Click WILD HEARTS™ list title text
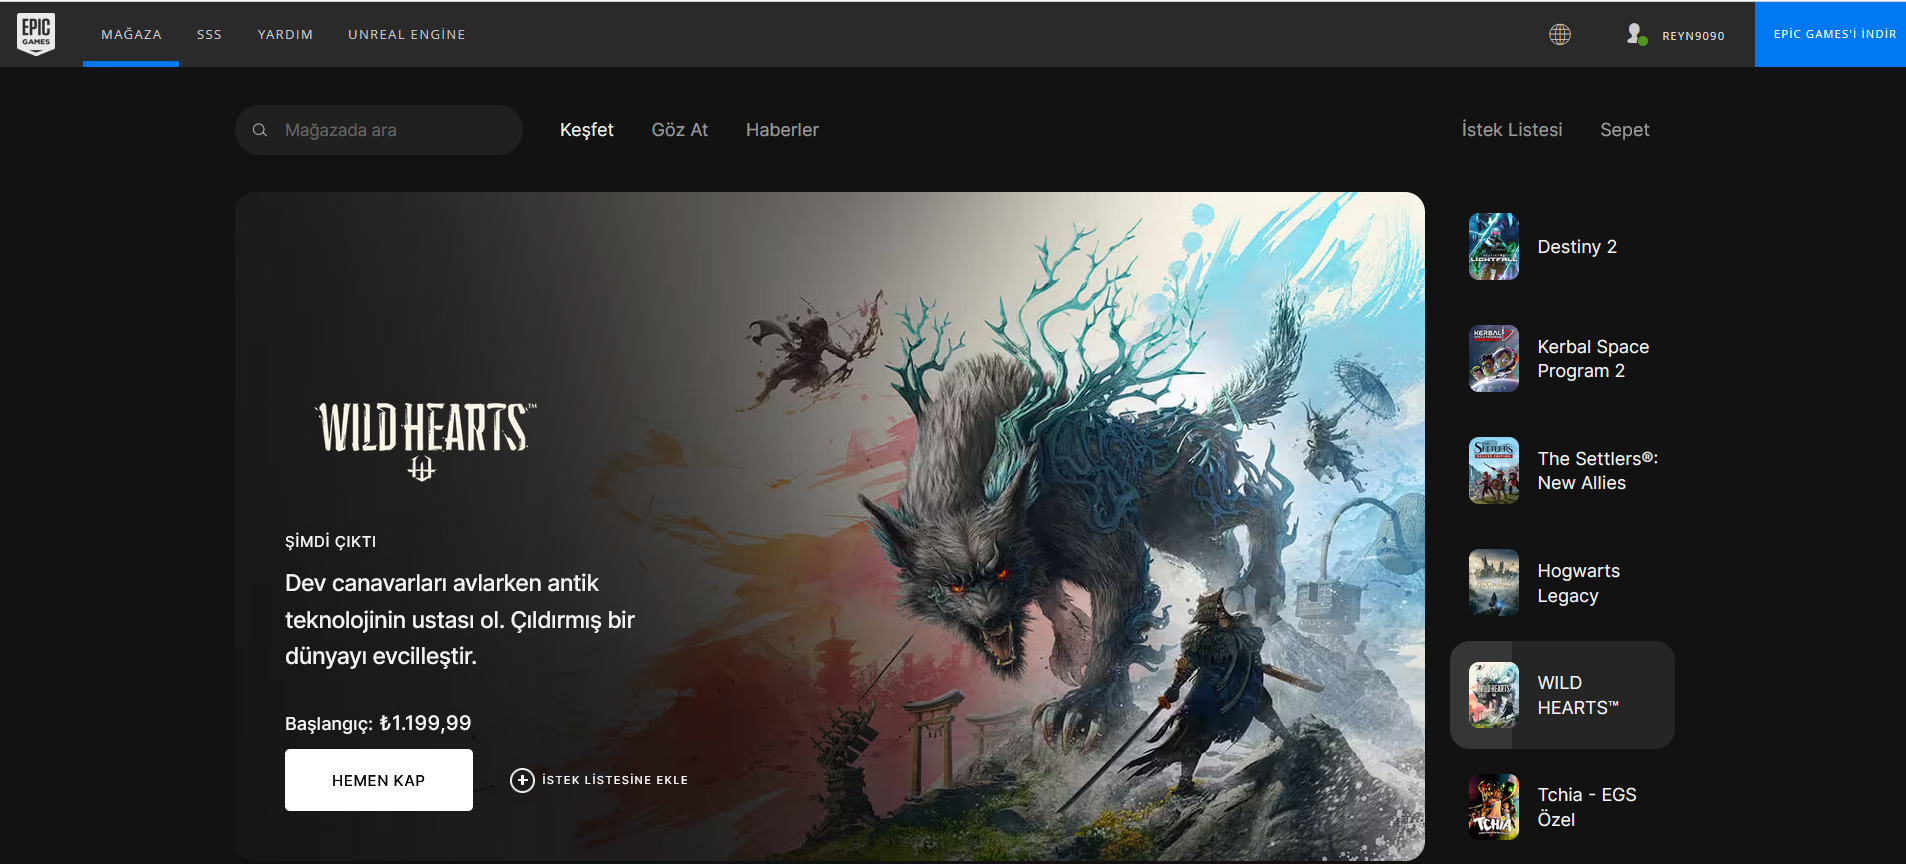1906x864 pixels. tap(1578, 695)
